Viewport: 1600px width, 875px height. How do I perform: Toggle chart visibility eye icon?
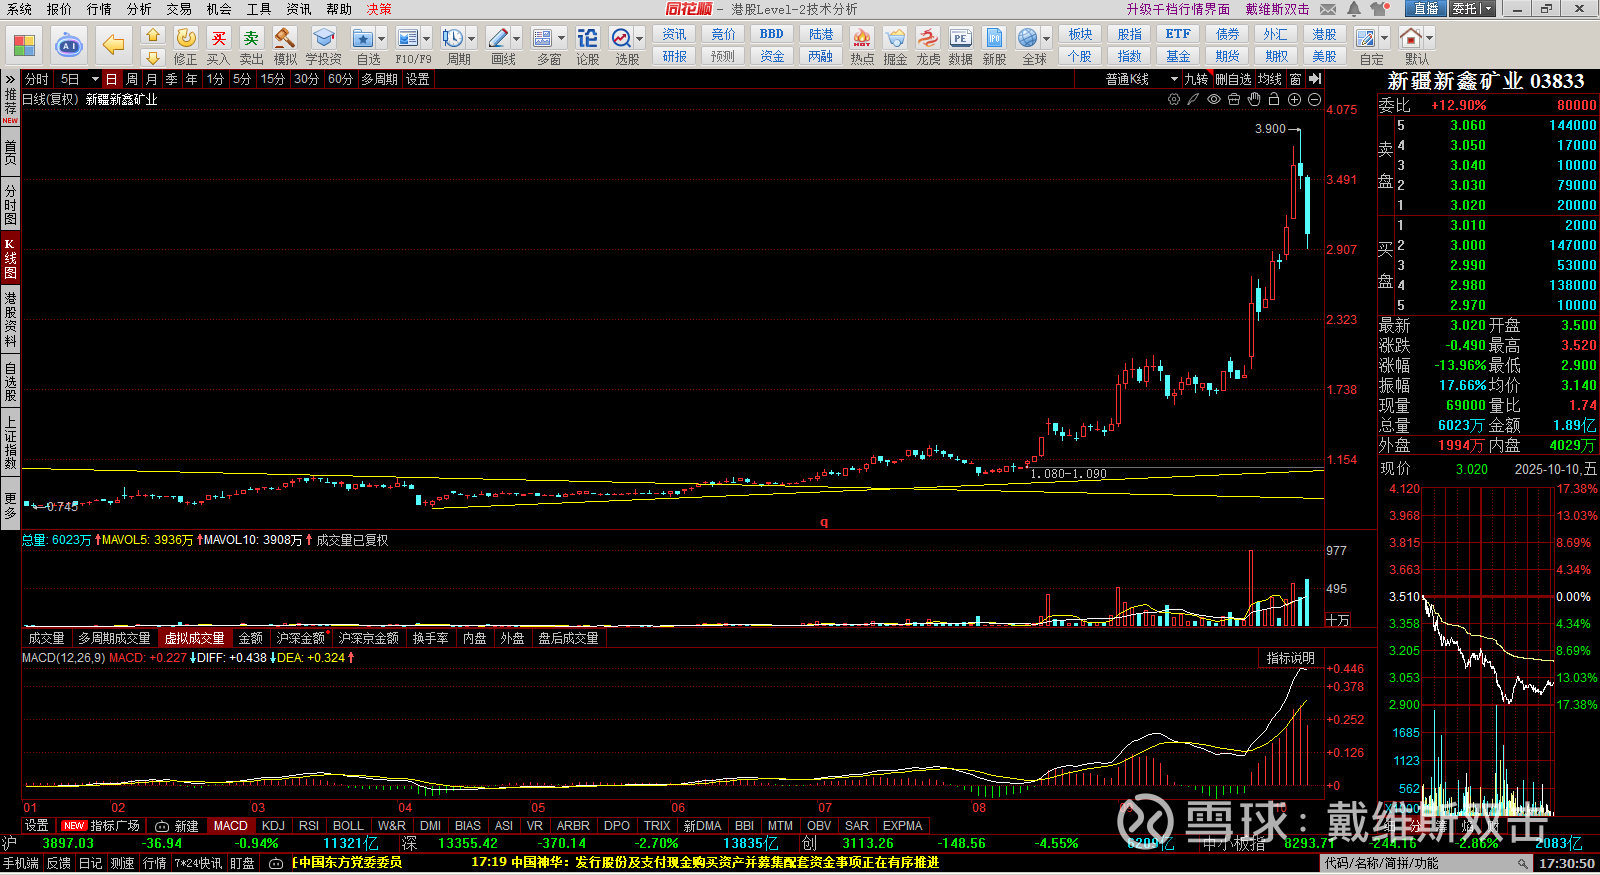tap(1214, 100)
